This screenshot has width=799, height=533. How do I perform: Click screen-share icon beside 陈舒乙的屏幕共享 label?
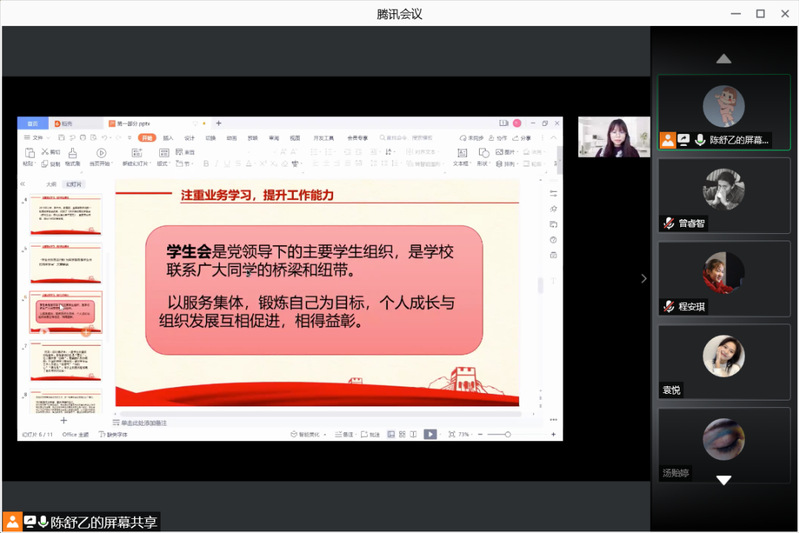pos(30,522)
